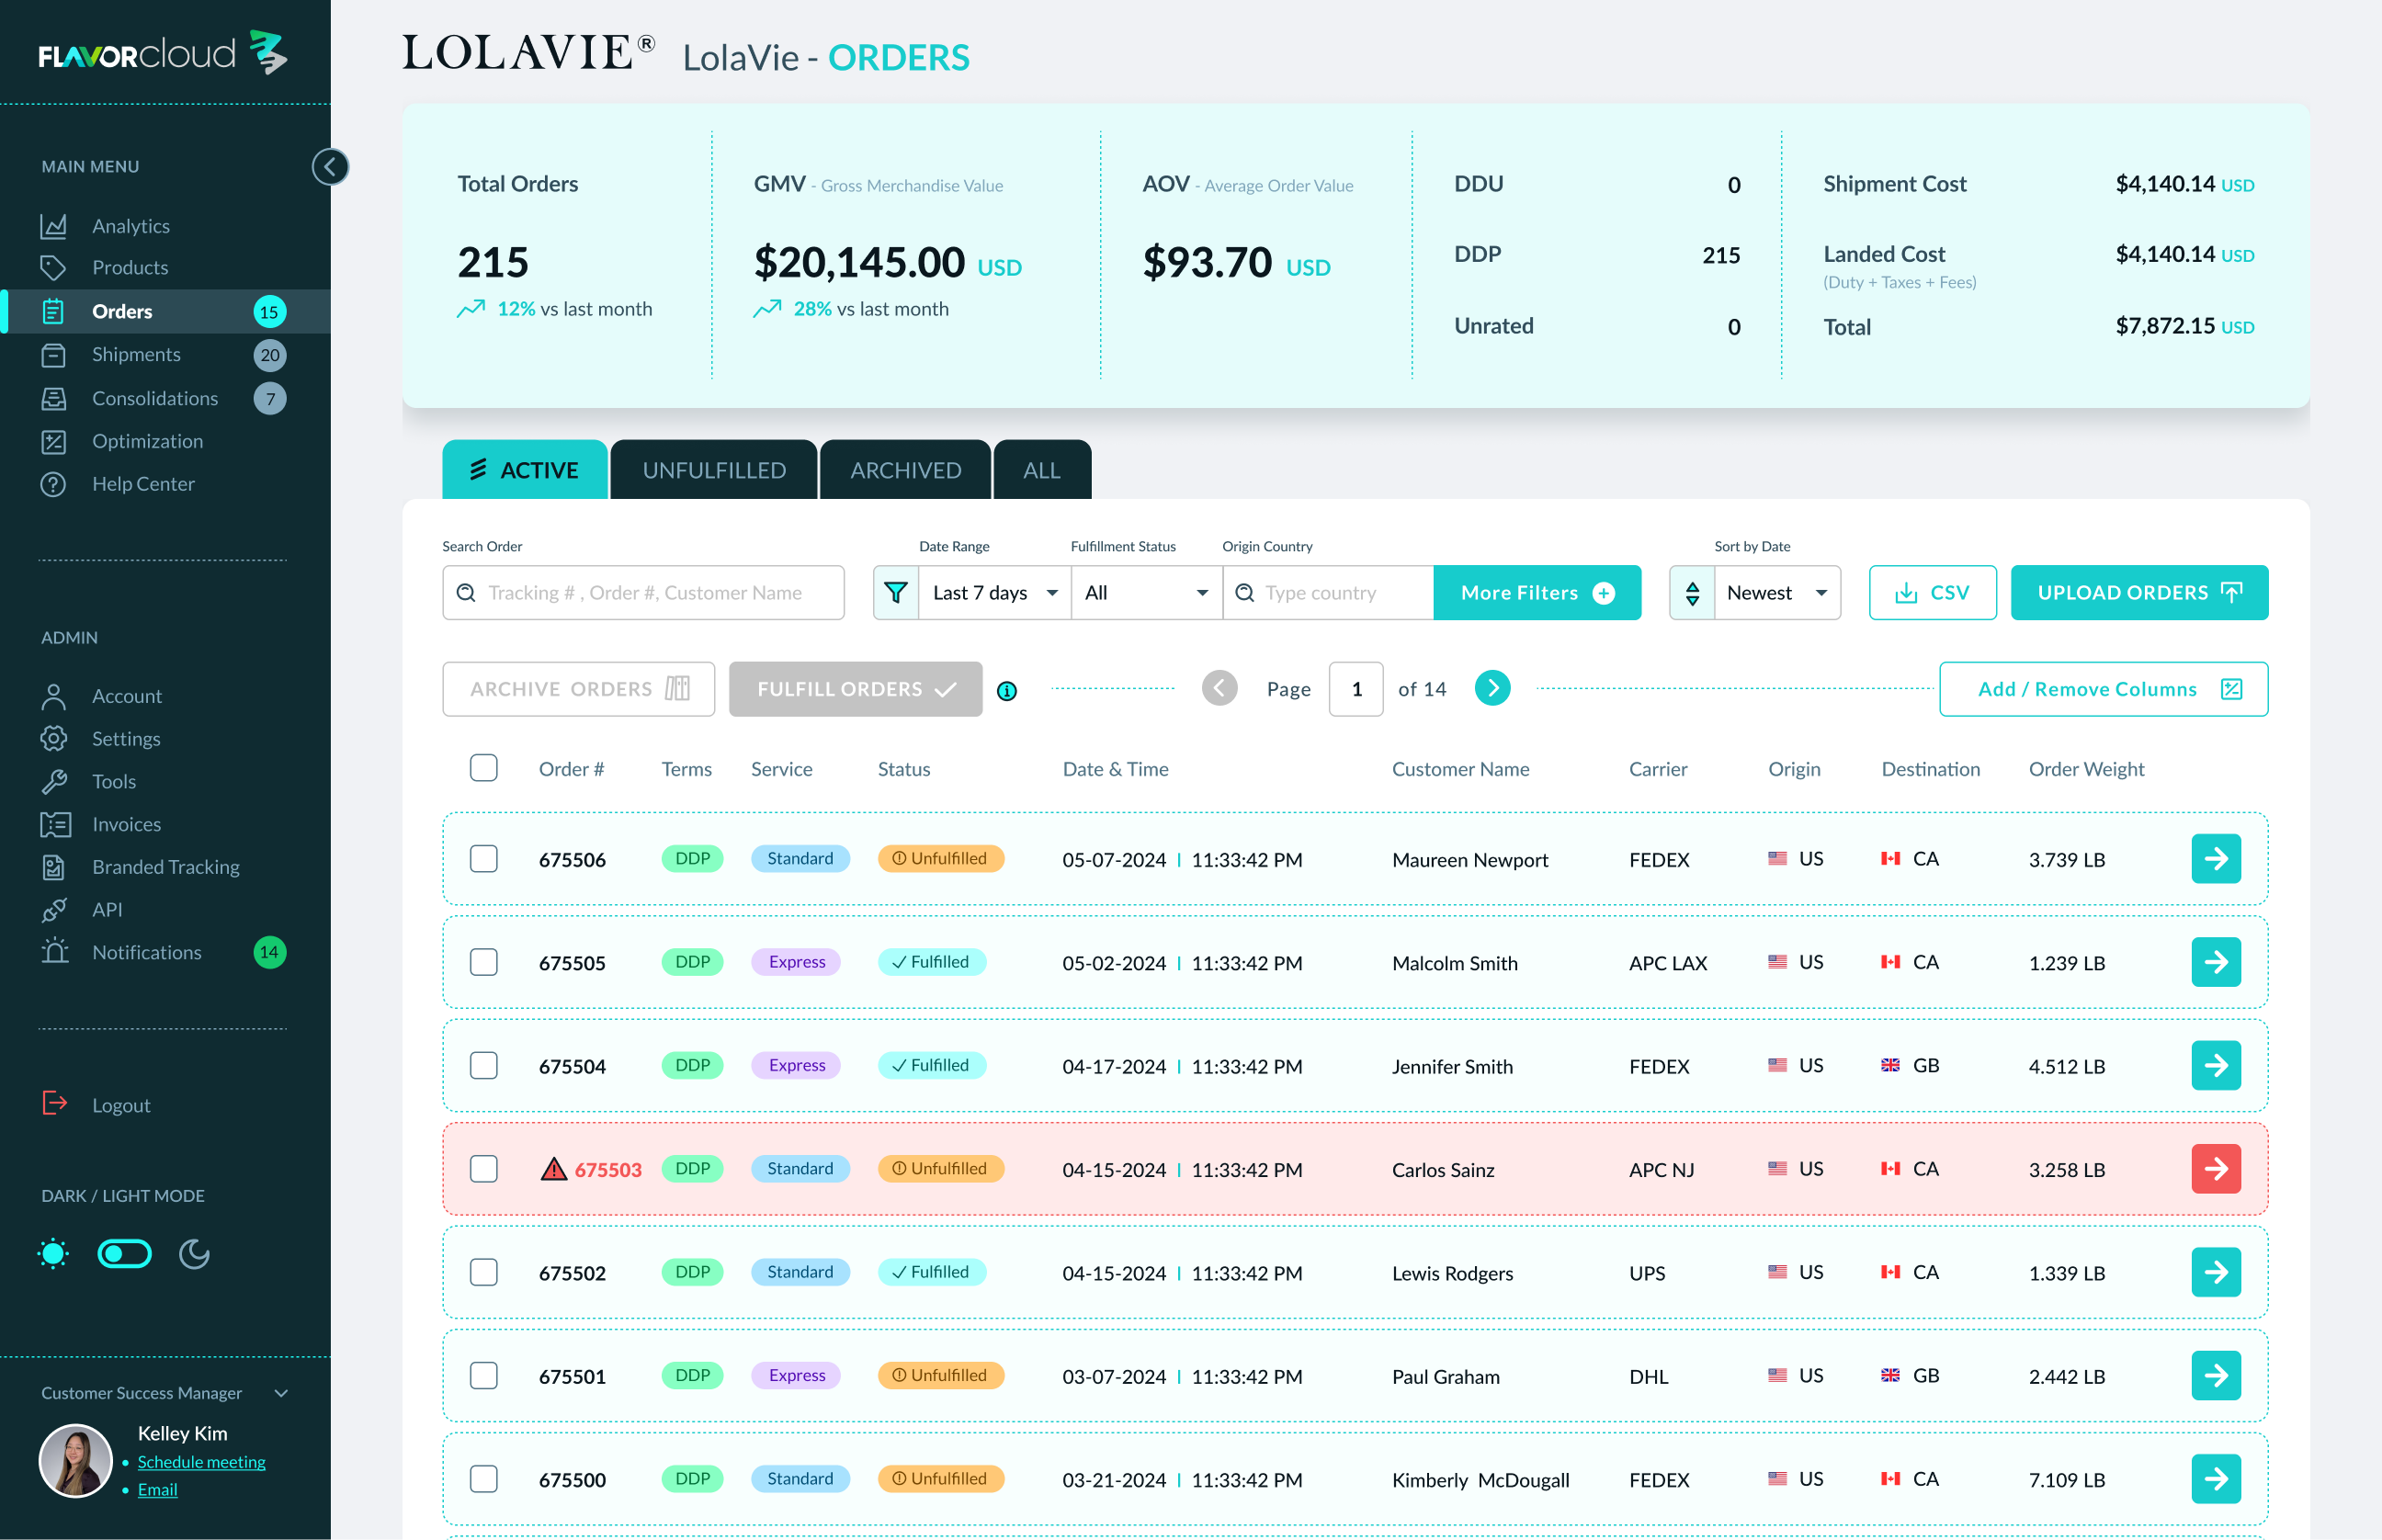Click the UPLOAD ORDERS button
The image size is (2382, 1540).
(x=2139, y=593)
